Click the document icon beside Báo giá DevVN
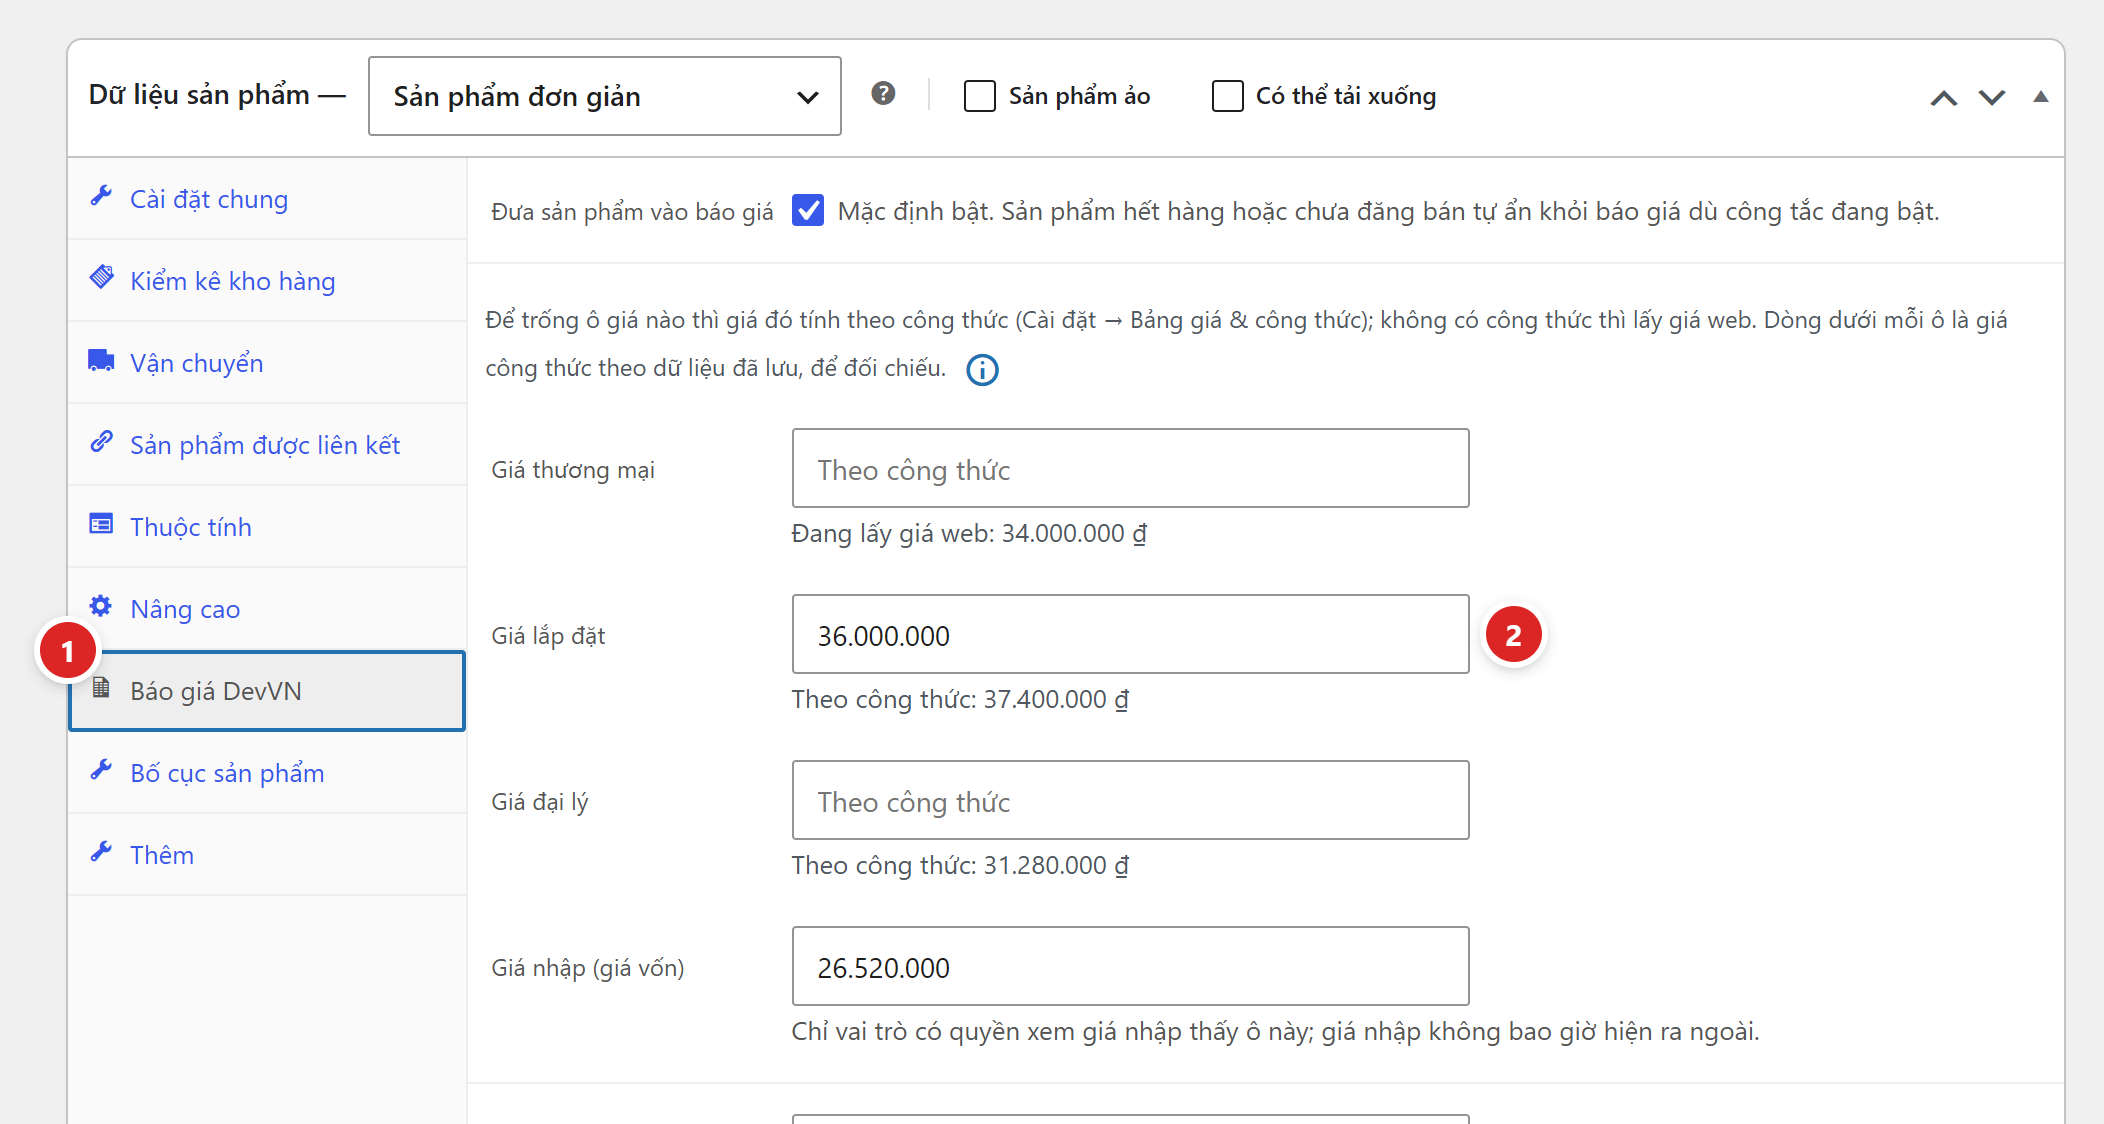Image resolution: width=2104 pixels, height=1124 pixels. [x=101, y=688]
